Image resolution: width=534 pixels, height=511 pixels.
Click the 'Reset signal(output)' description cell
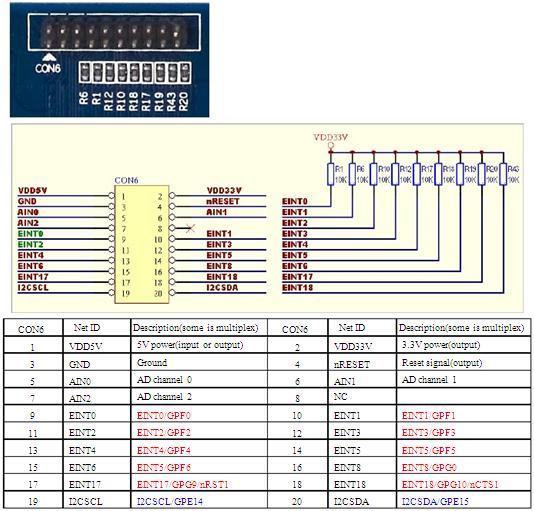pyautogui.click(x=464, y=362)
